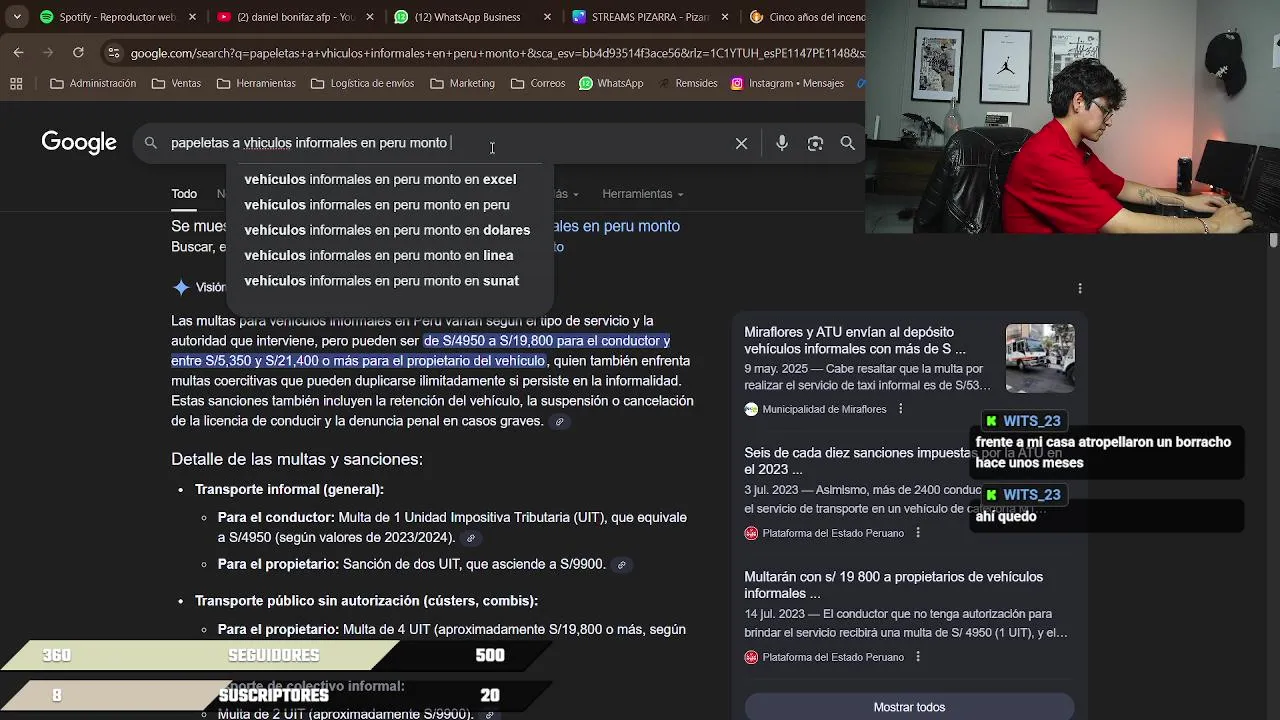
Task: Select the google.com URL in address bar
Action: tap(497, 53)
